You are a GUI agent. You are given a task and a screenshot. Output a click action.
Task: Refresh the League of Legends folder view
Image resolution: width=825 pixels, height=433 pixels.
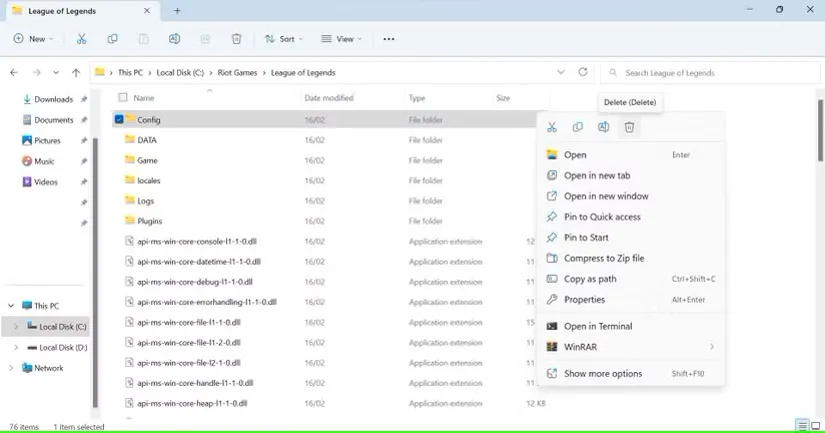(582, 72)
